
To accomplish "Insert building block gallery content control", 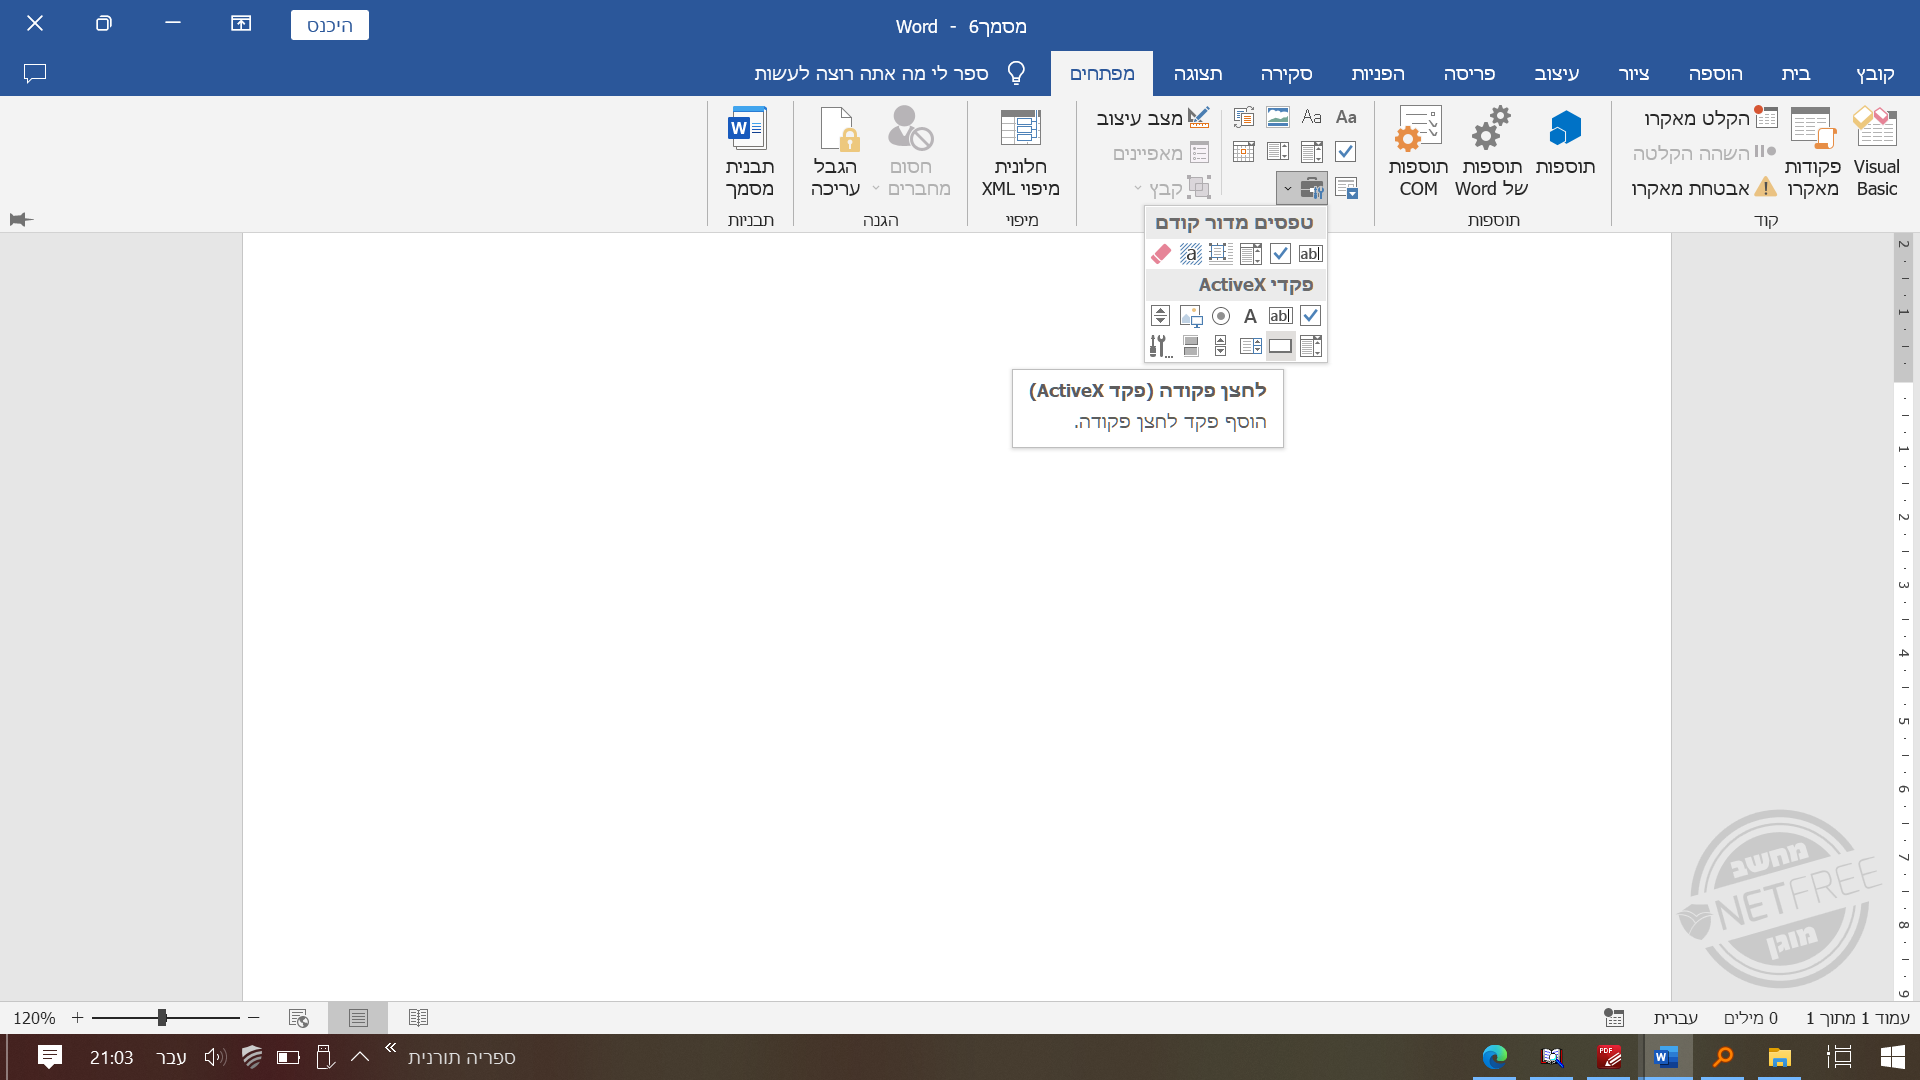I will [1244, 117].
